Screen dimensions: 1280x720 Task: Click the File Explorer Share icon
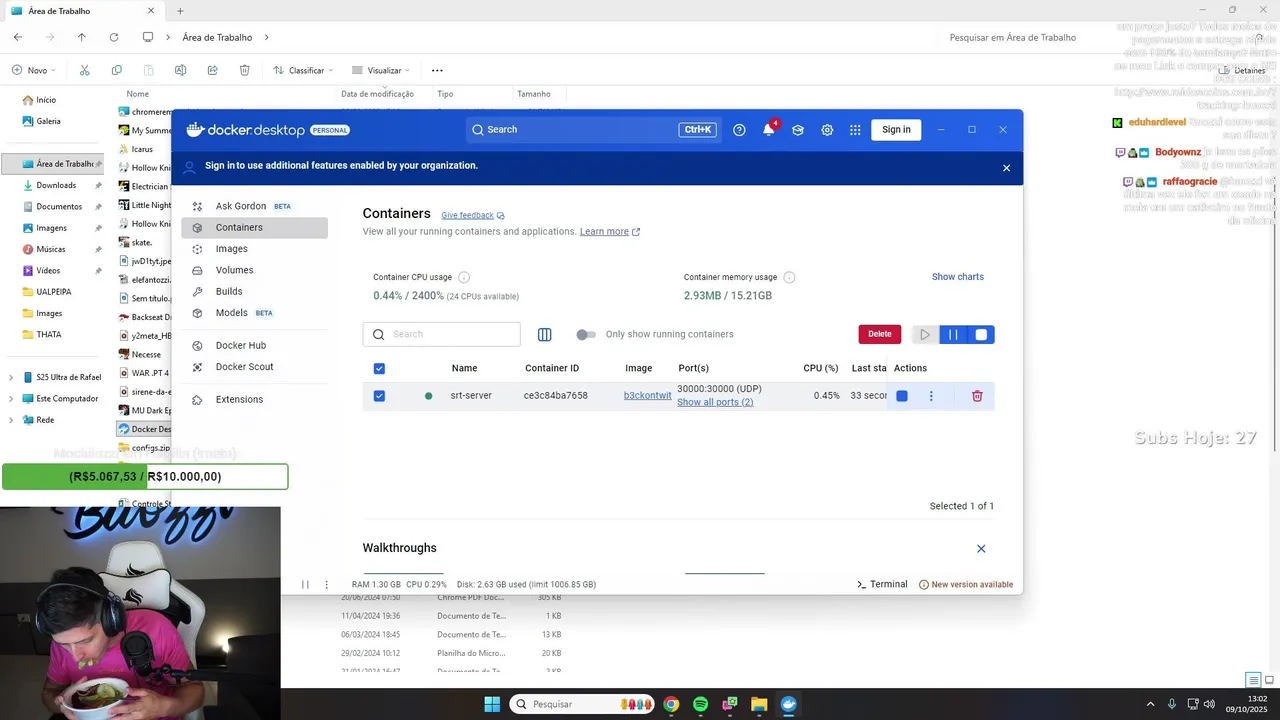(x=212, y=70)
